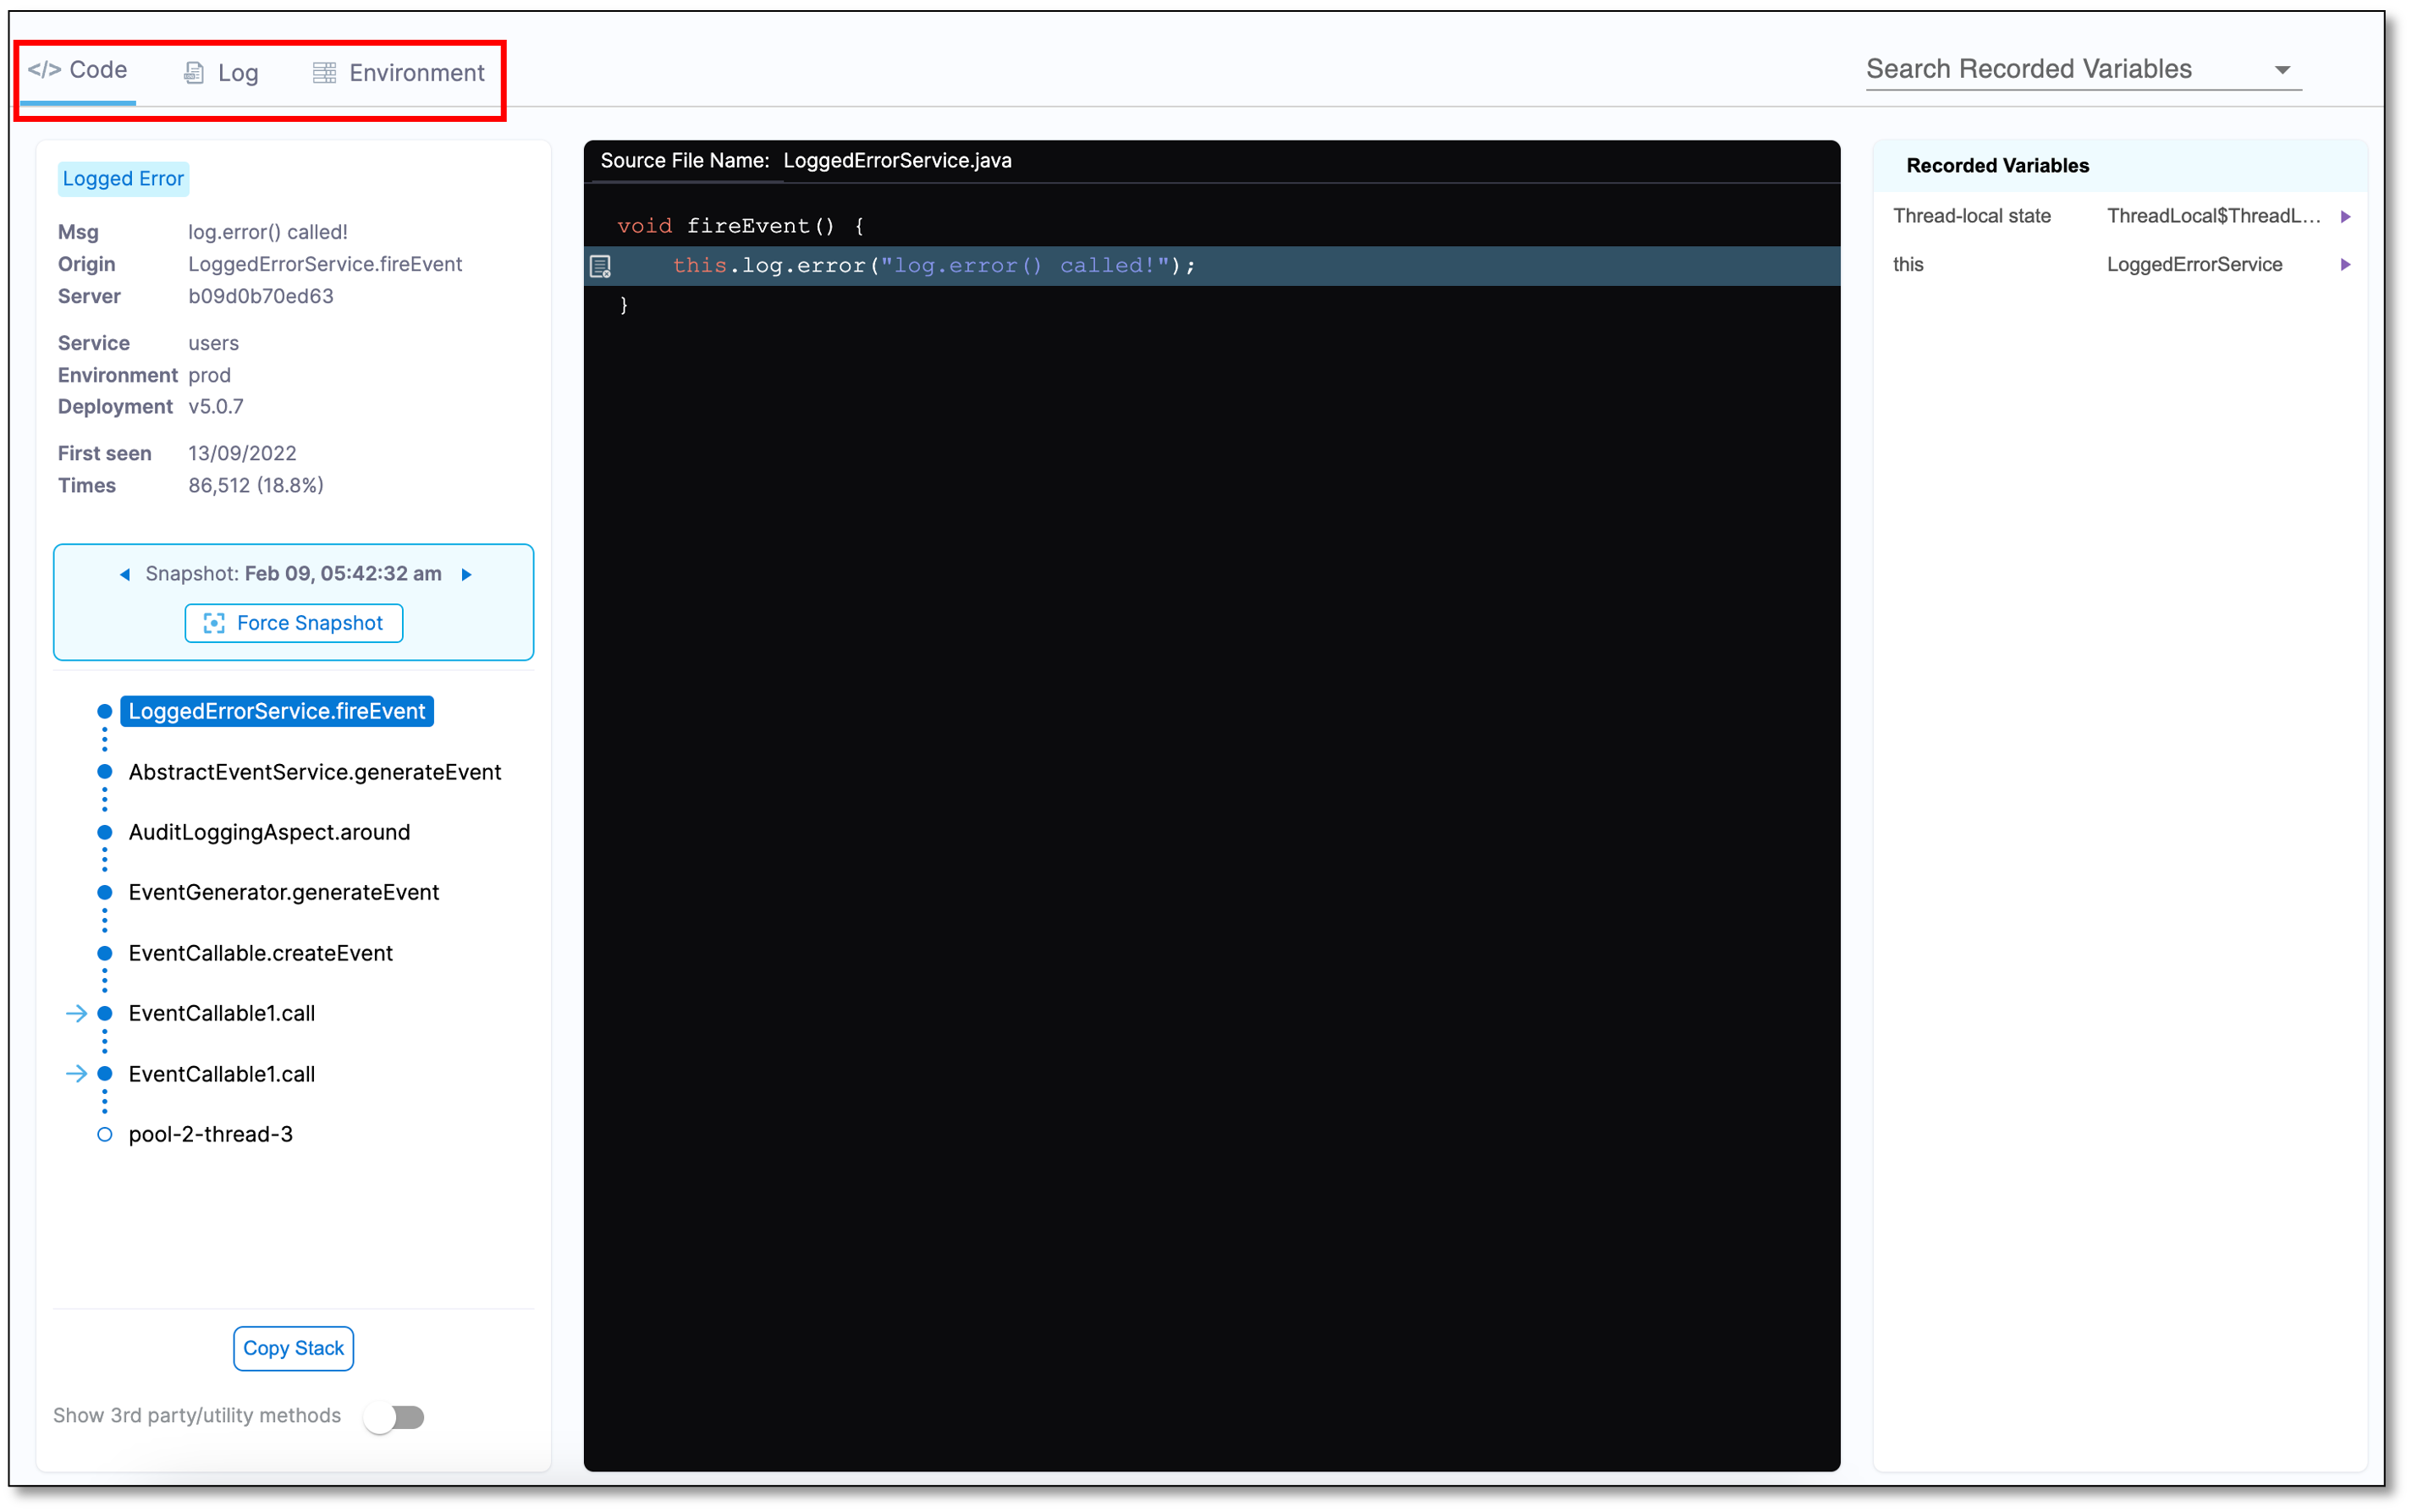Click the document icon beside Log

coord(193,72)
